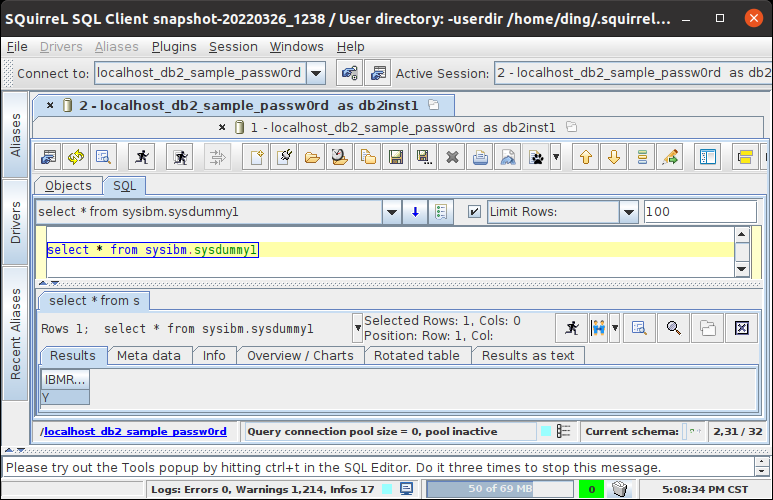Click the localhost_db2_sample_passw0rd link in the status bar

(135, 431)
